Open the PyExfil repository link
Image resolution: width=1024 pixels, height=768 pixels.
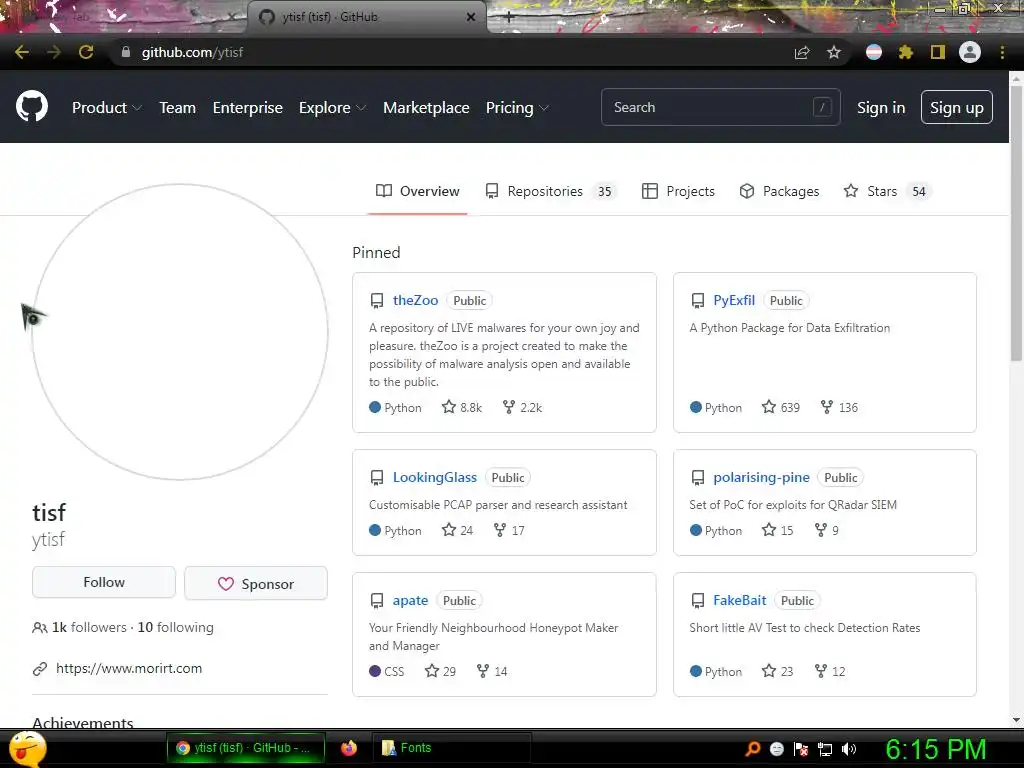pyautogui.click(x=734, y=300)
